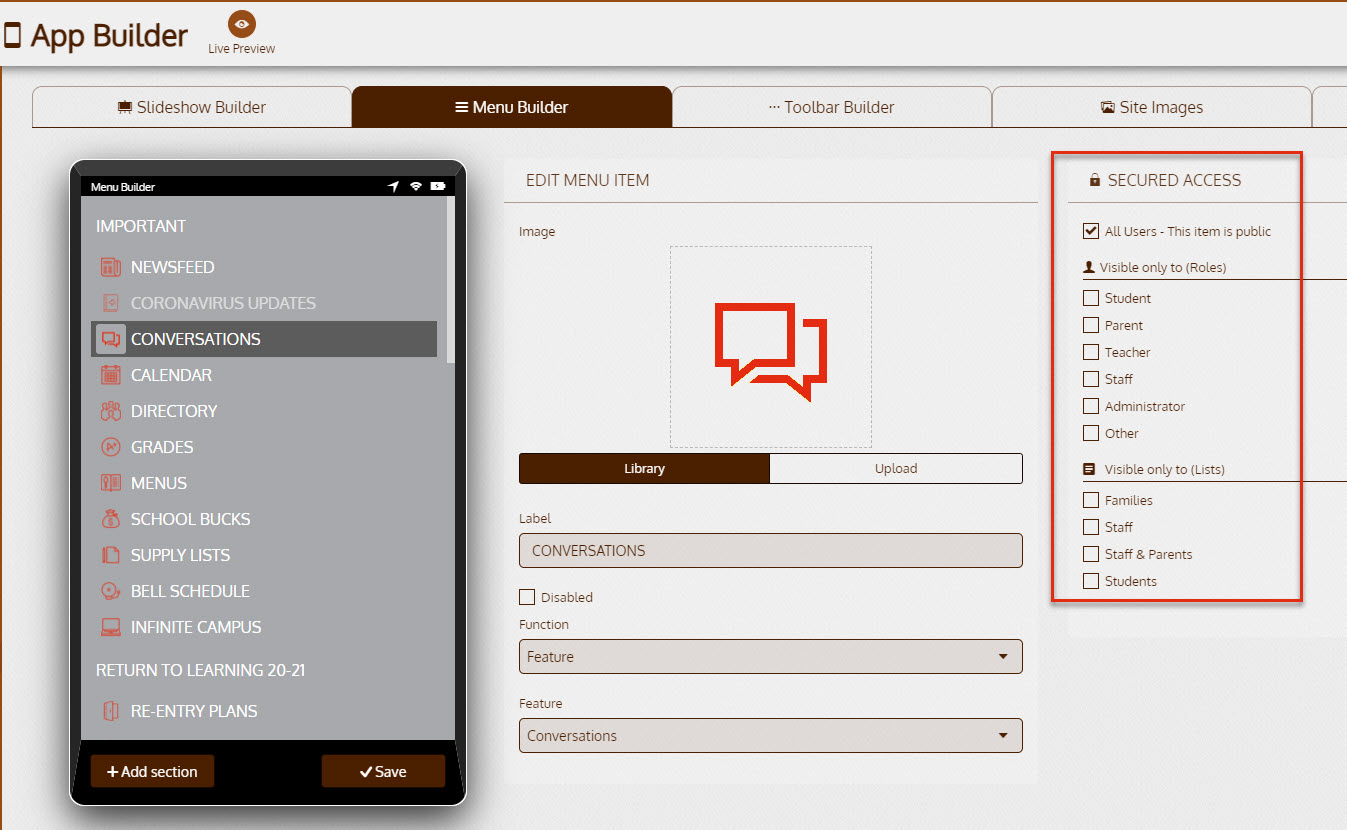The height and width of the screenshot is (830, 1347).
Task: Switch to the Upload image option
Action: [x=896, y=468]
